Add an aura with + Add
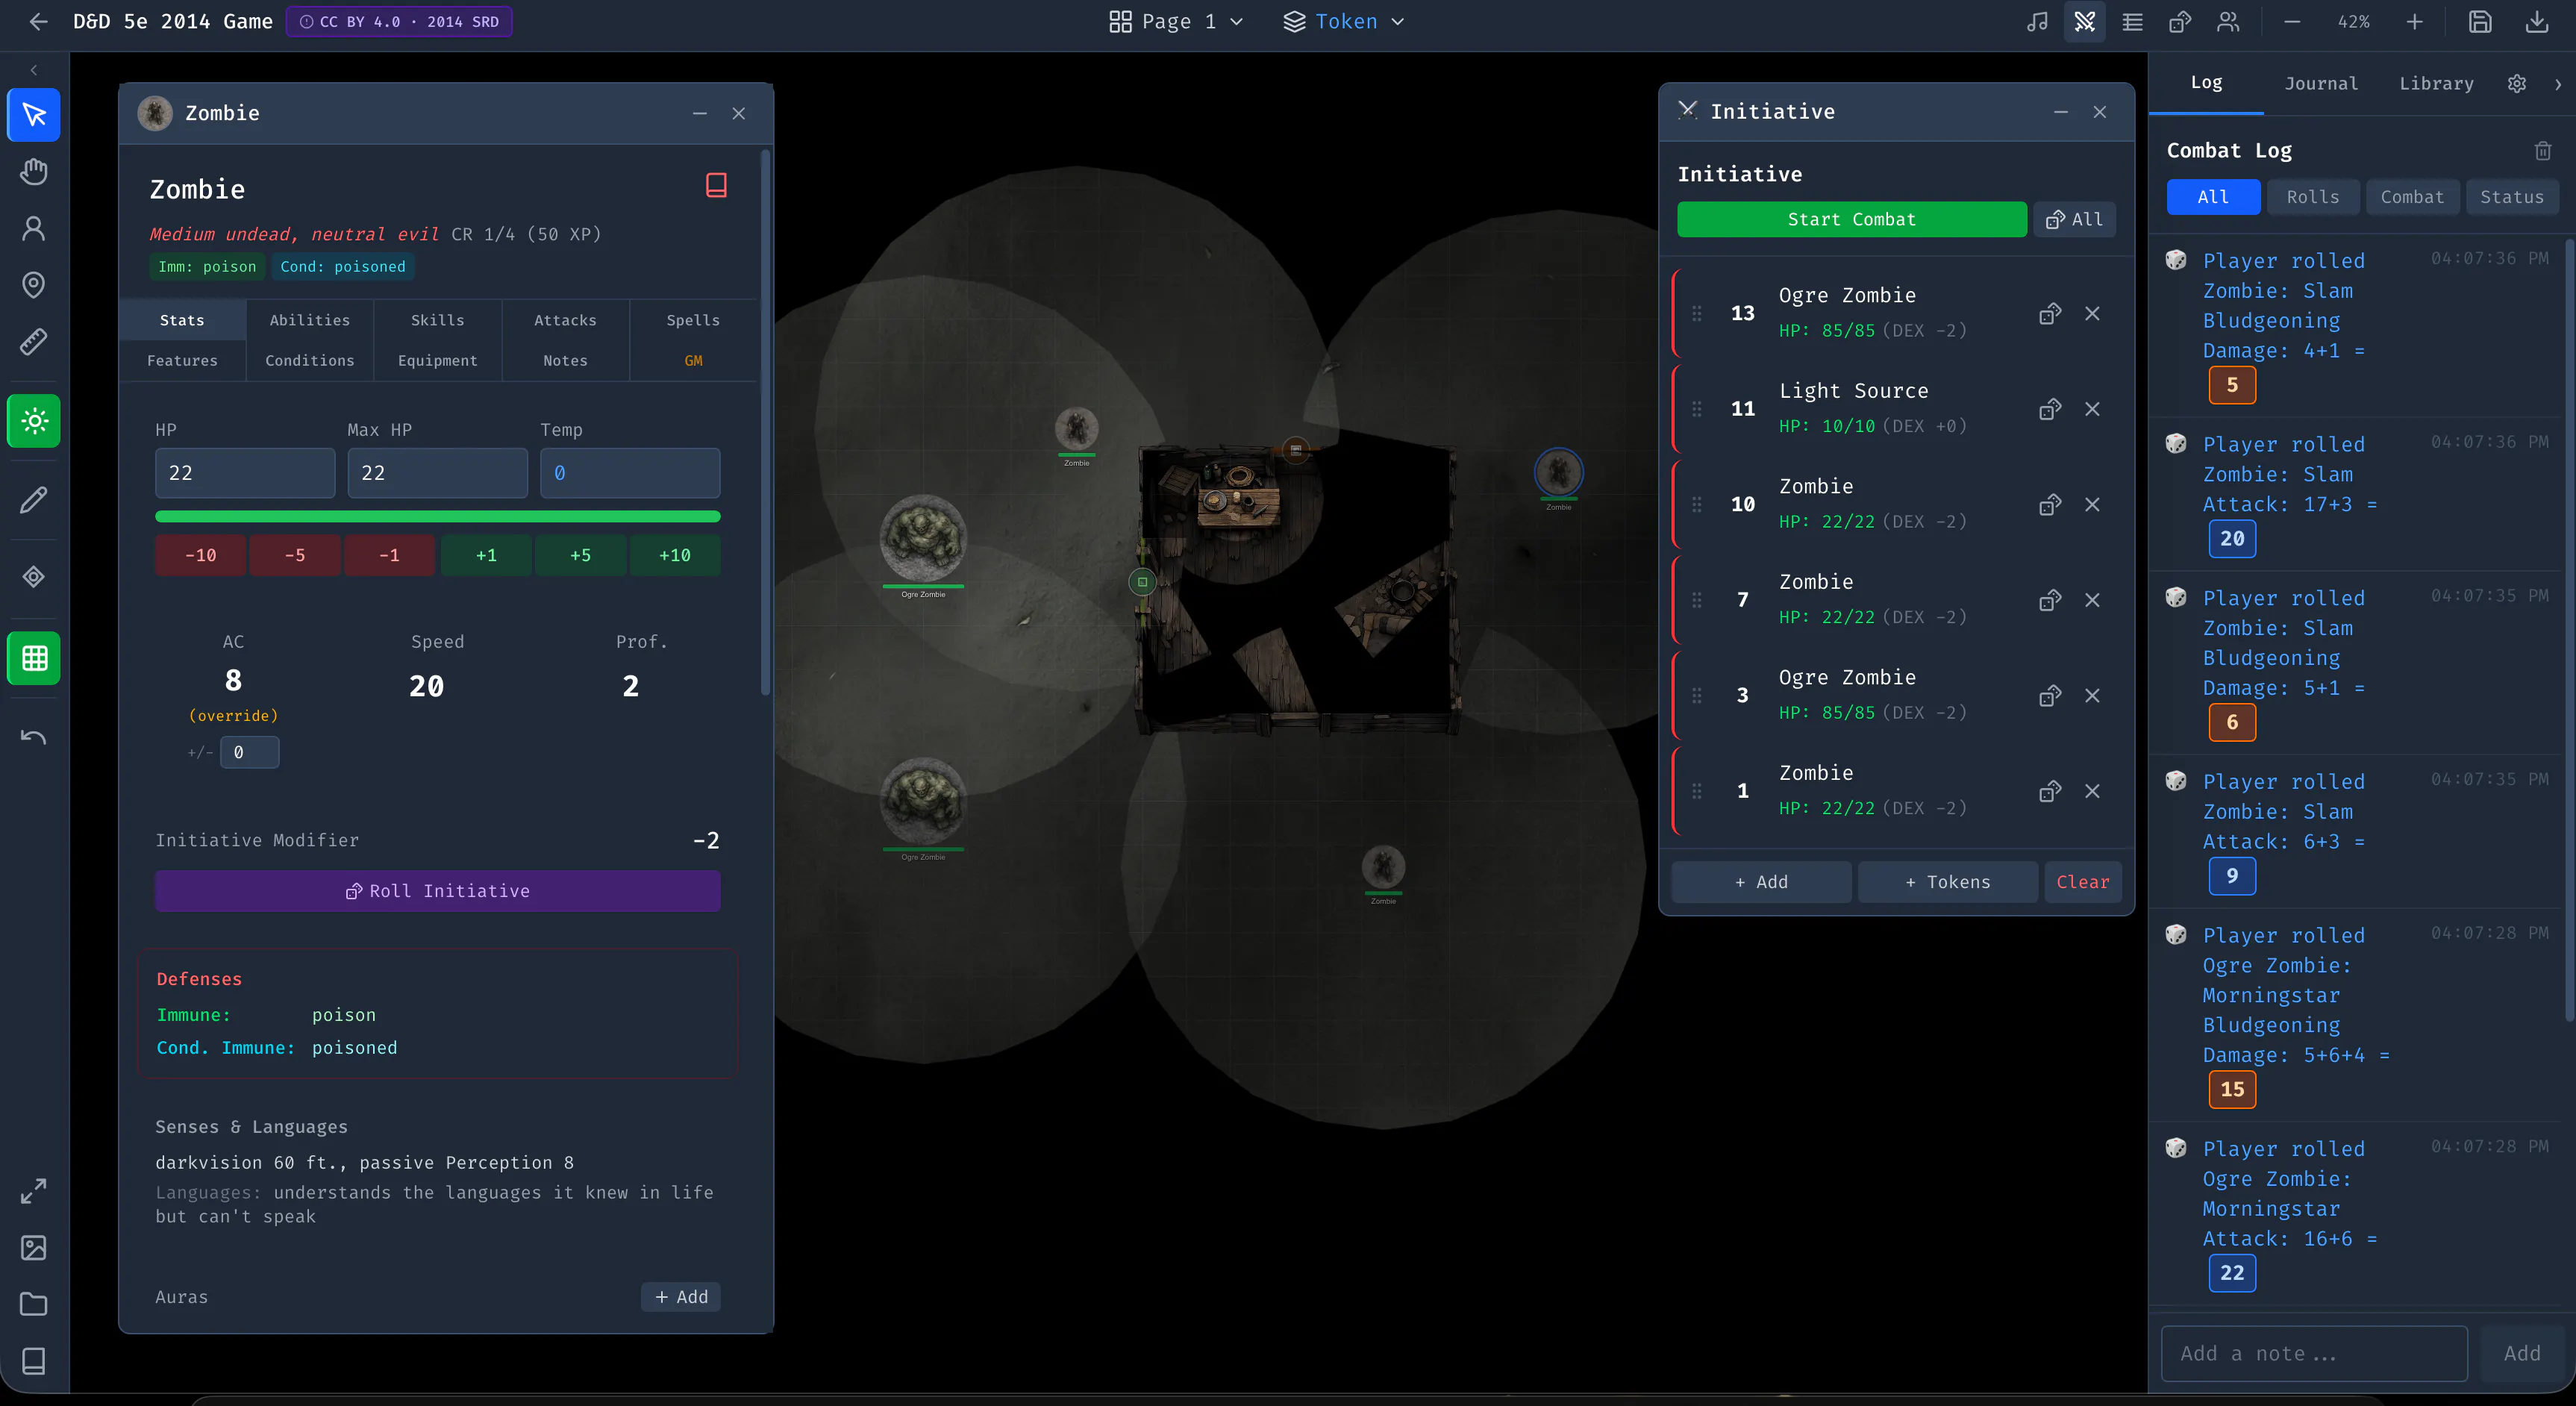2576x1406 pixels. tap(681, 1297)
